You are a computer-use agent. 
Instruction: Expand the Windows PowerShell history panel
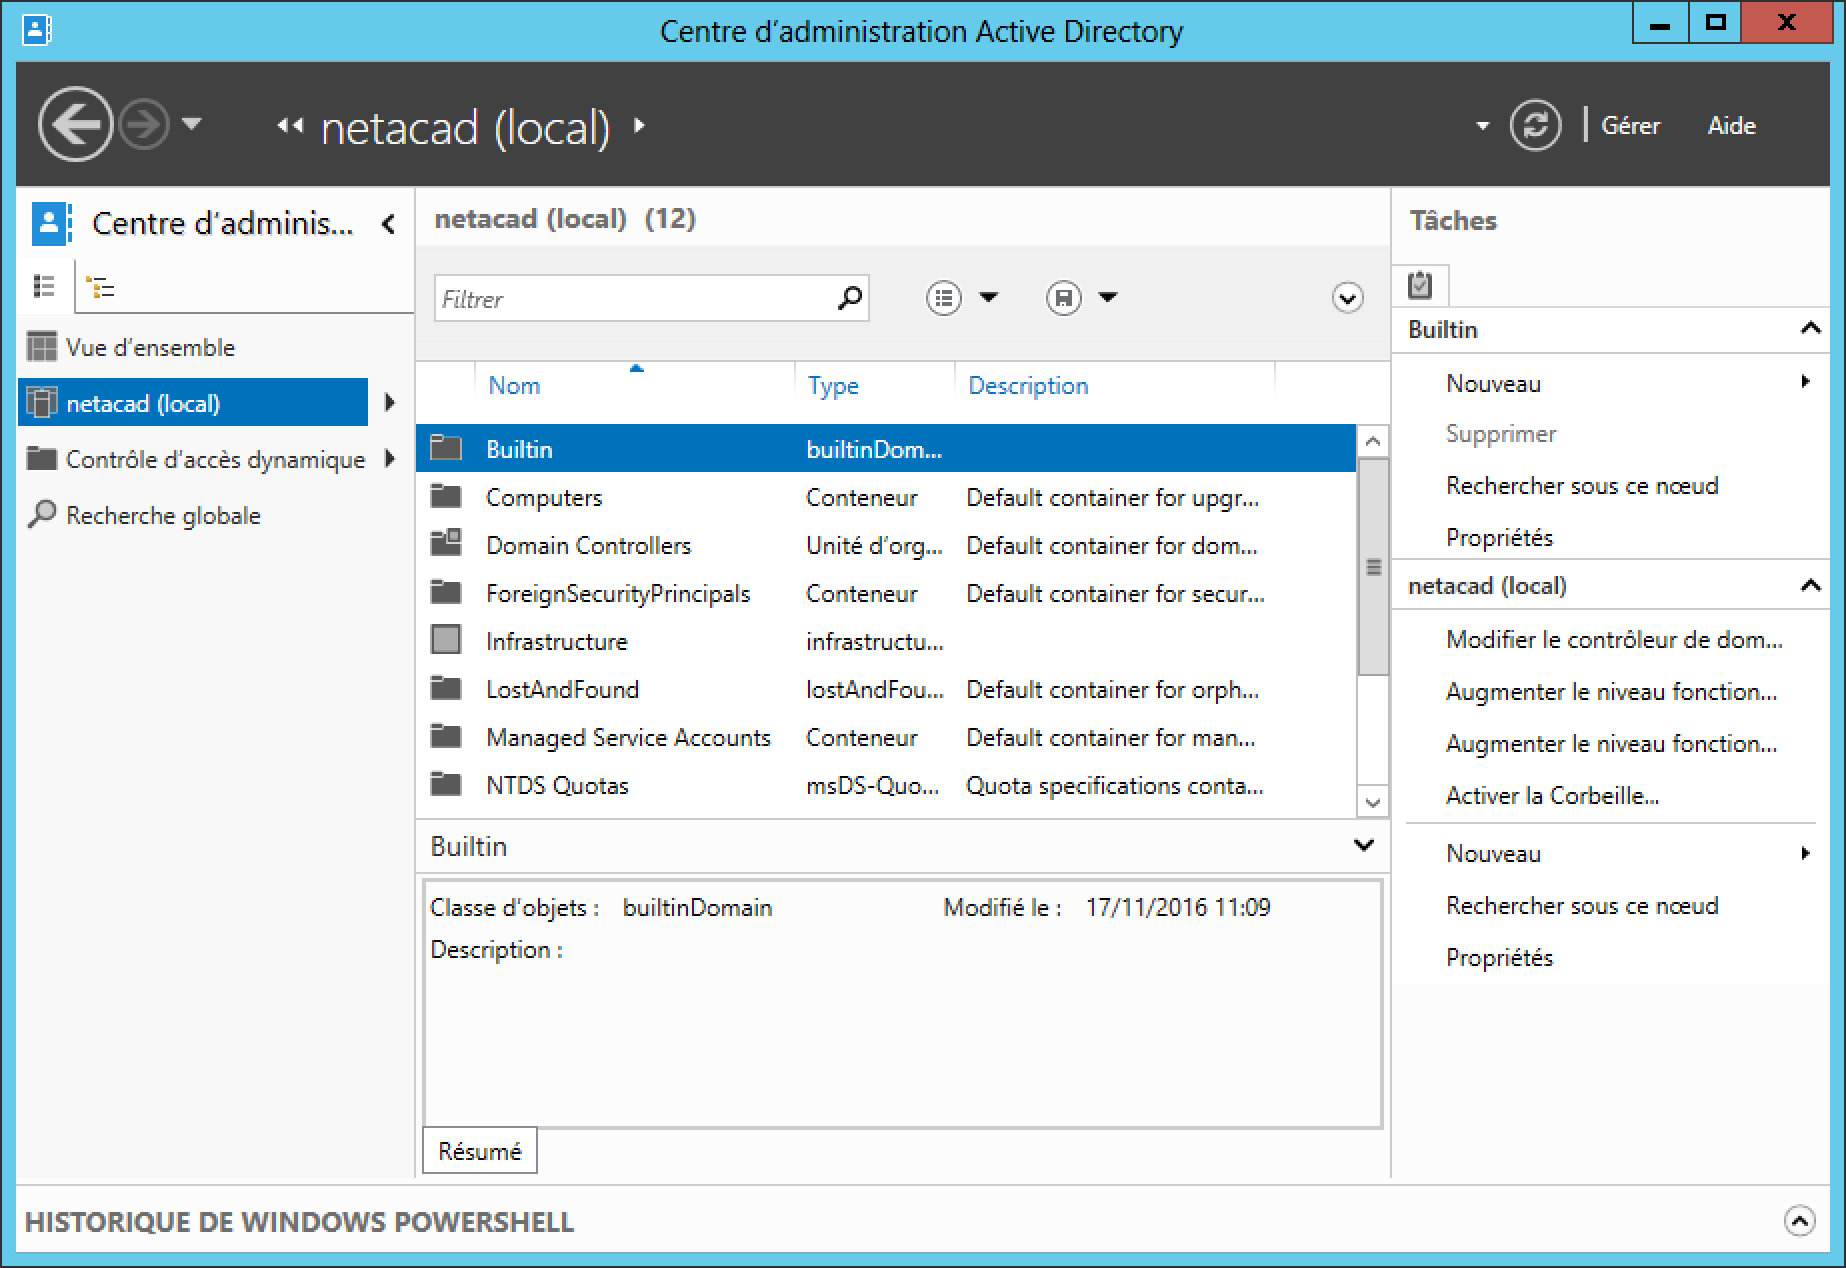1799,1221
